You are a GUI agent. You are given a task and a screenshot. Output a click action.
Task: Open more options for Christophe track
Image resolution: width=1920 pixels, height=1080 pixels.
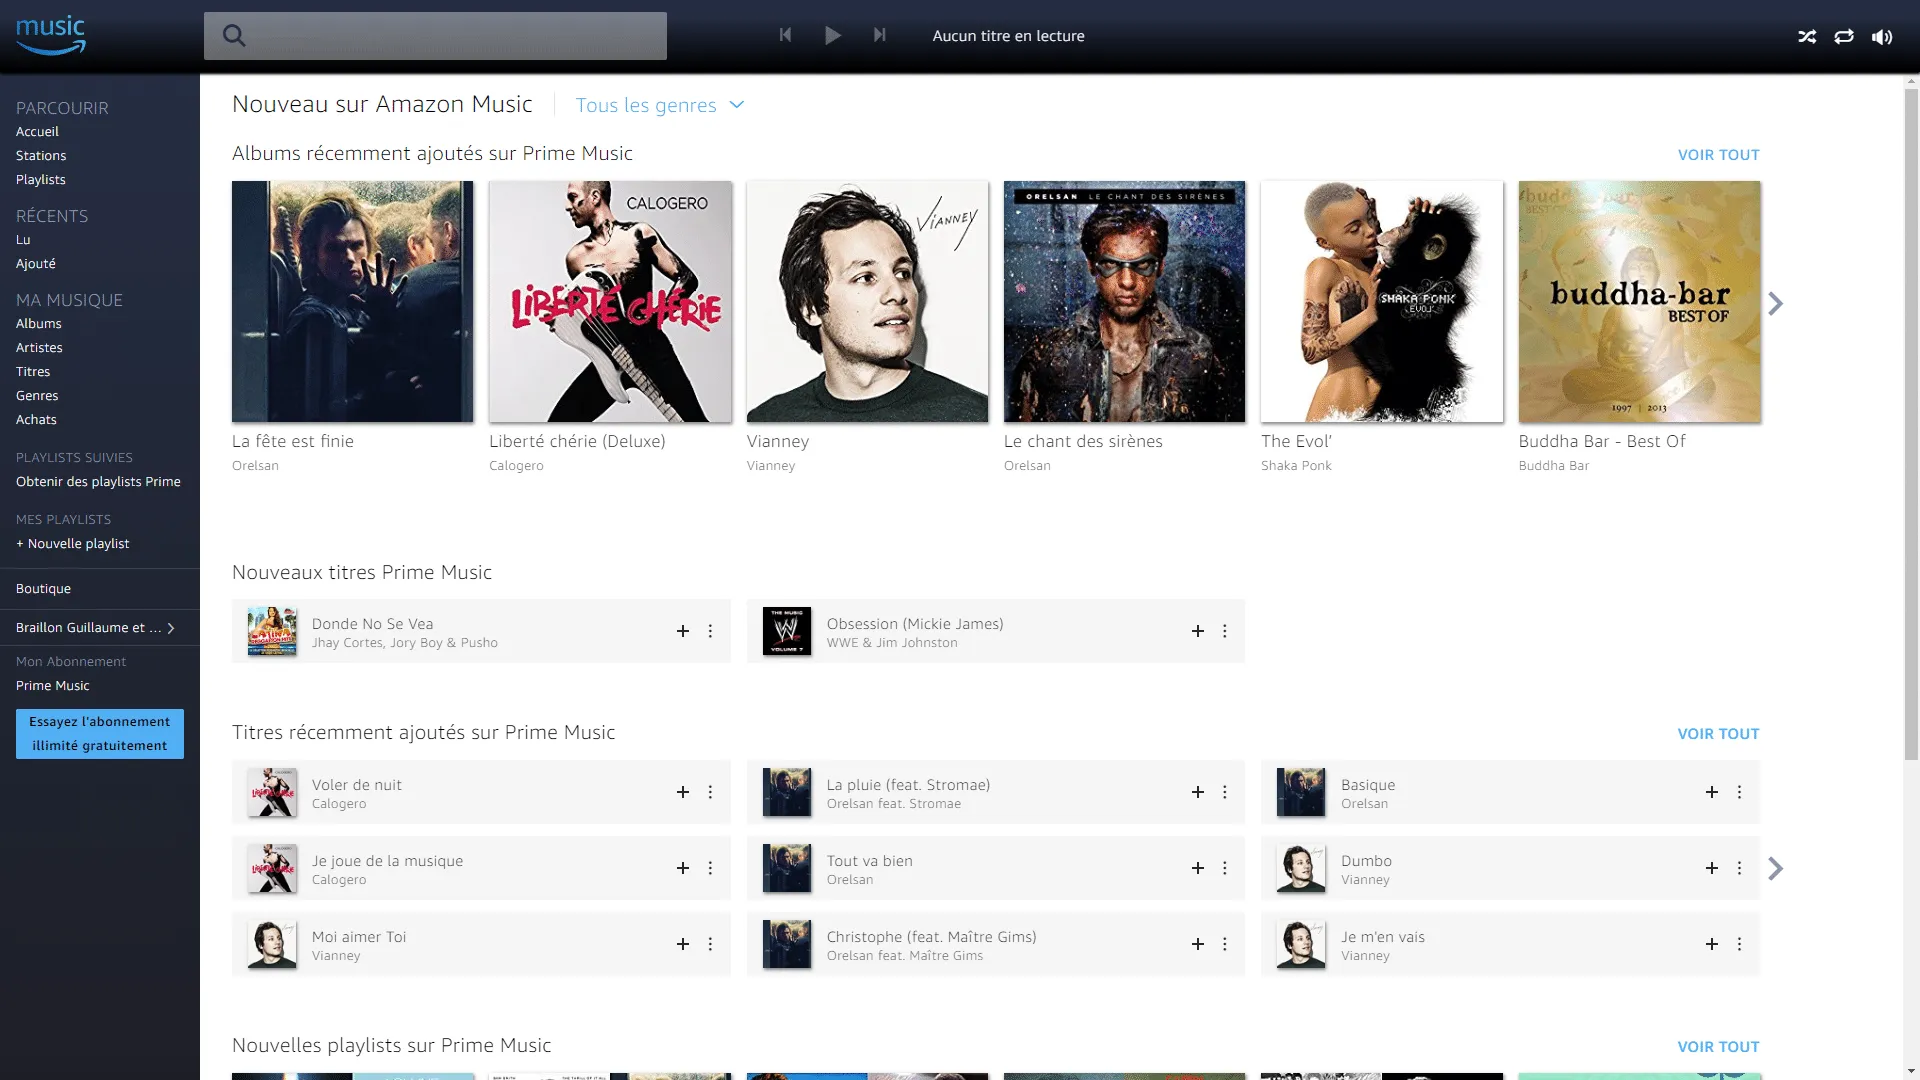[1224, 944]
